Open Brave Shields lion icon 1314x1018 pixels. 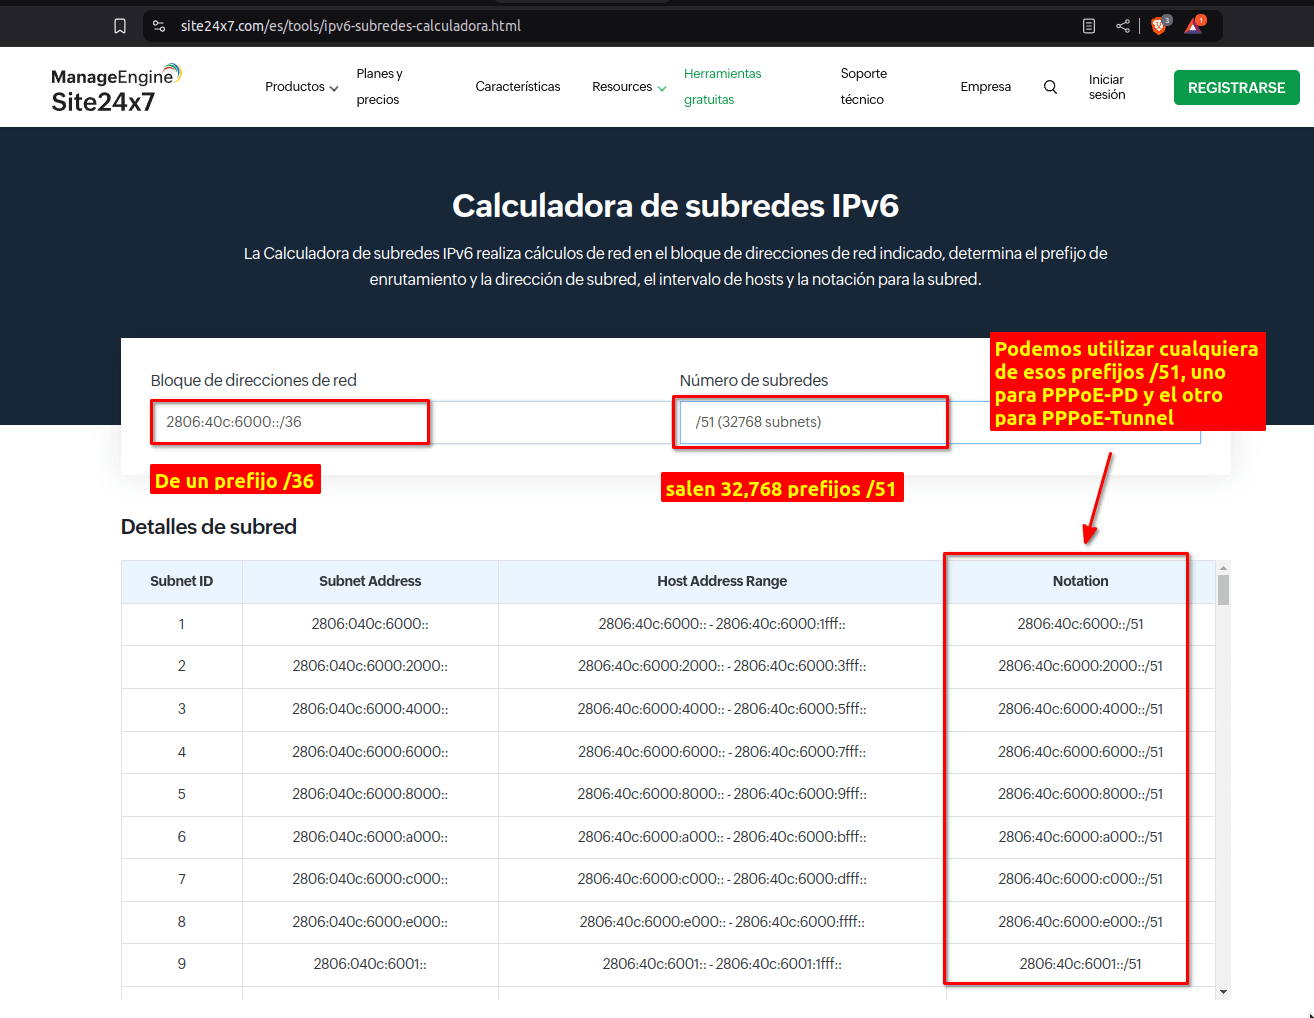click(x=1159, y=26)
